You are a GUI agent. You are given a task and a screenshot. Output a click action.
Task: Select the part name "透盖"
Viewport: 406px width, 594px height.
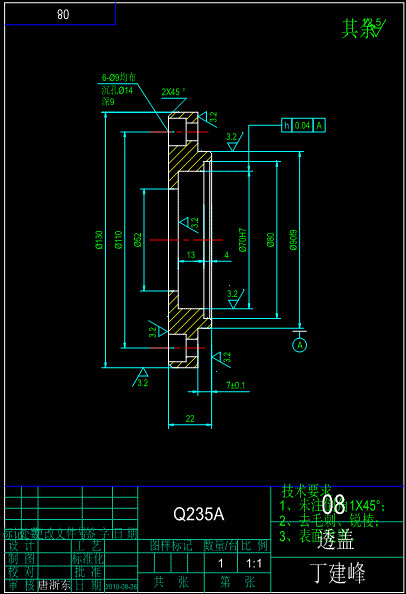coord(336,539)
